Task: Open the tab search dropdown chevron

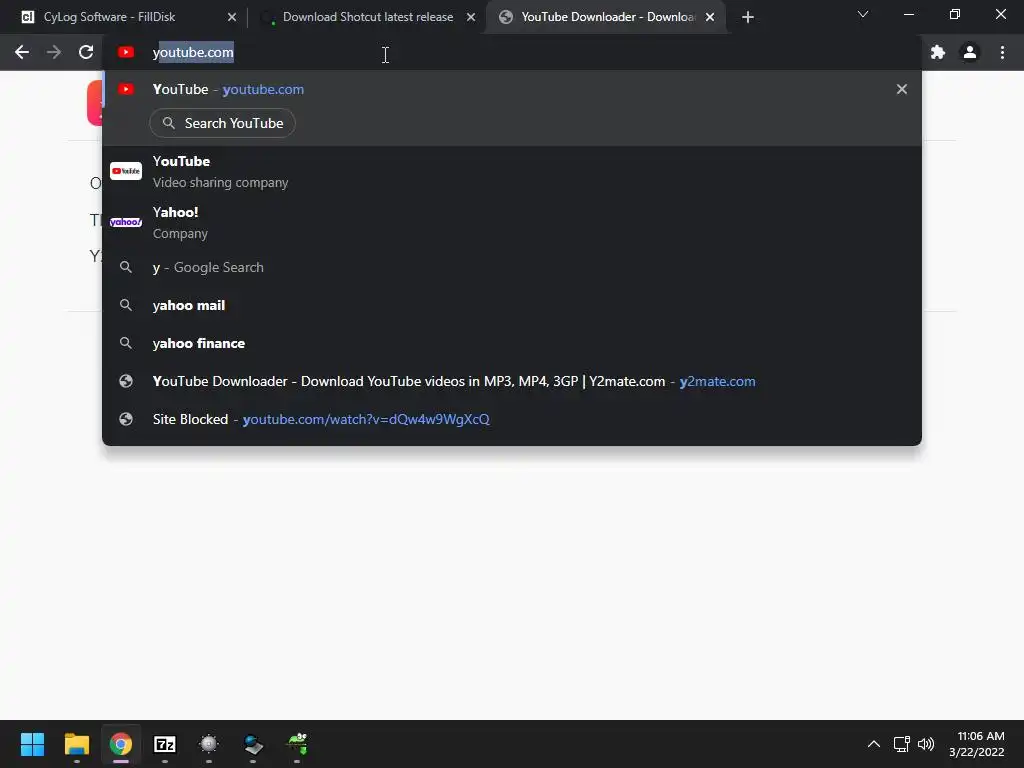Action: point(863,14)
